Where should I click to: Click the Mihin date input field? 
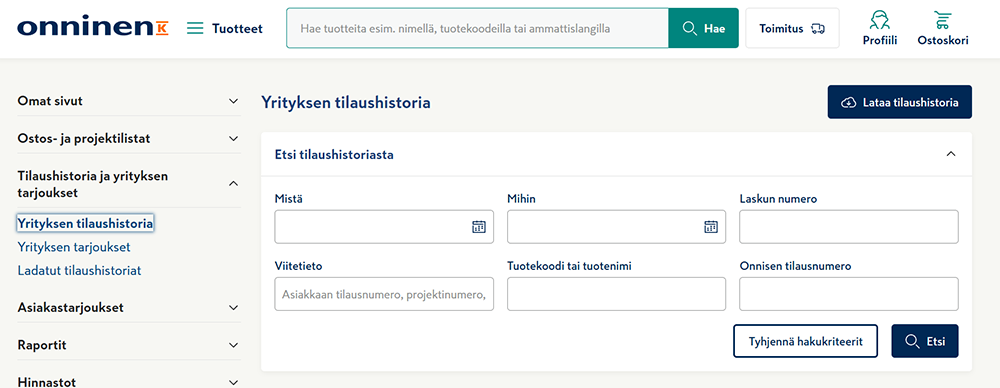point(616,227)
